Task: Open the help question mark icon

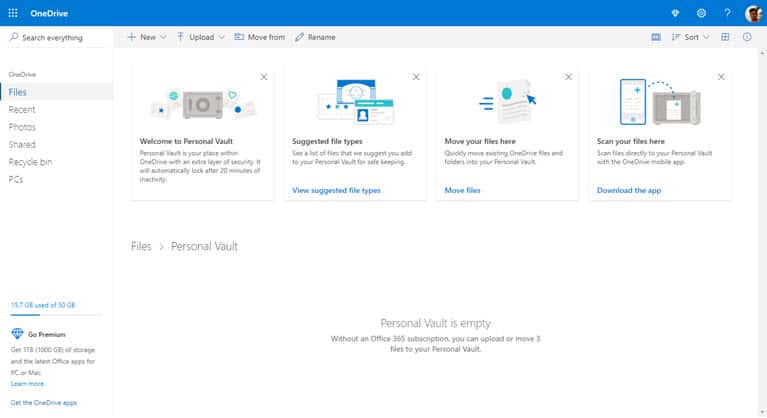Action: coord(727,13)
